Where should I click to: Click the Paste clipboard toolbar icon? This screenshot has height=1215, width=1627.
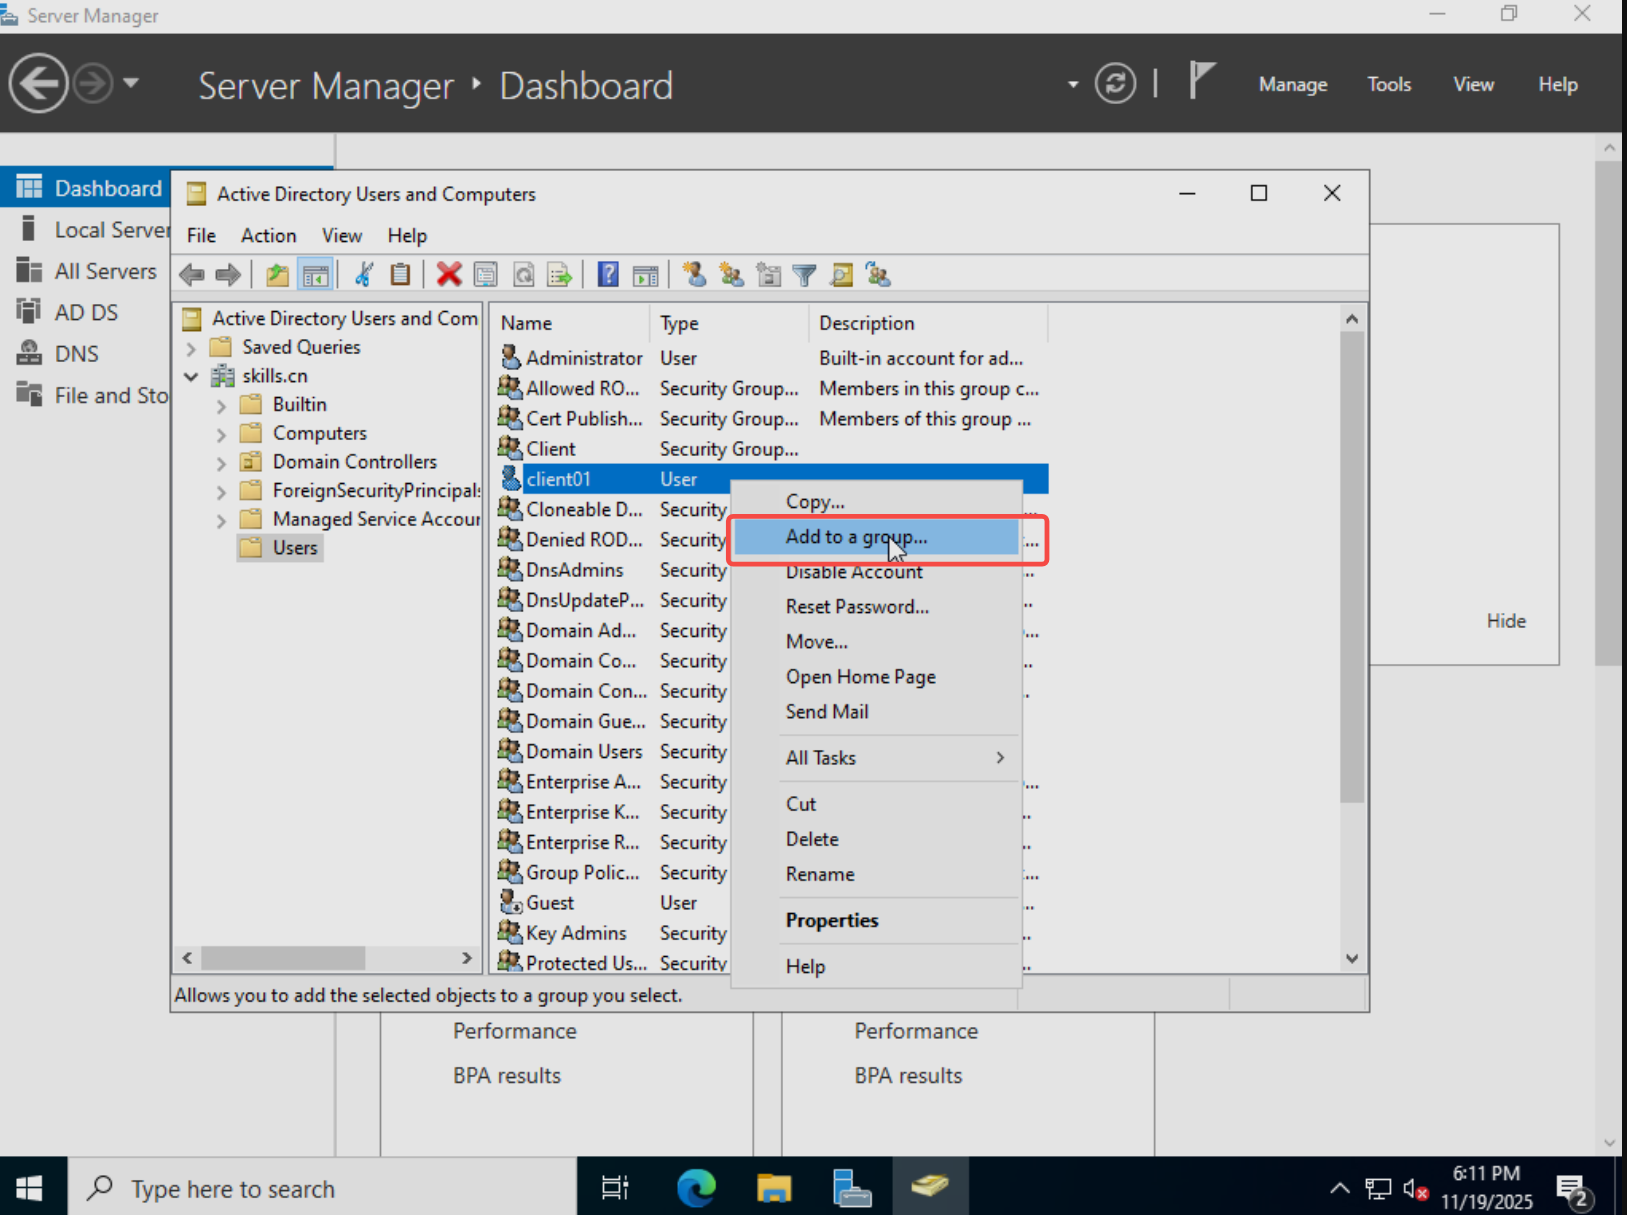(x=400, y=274)
